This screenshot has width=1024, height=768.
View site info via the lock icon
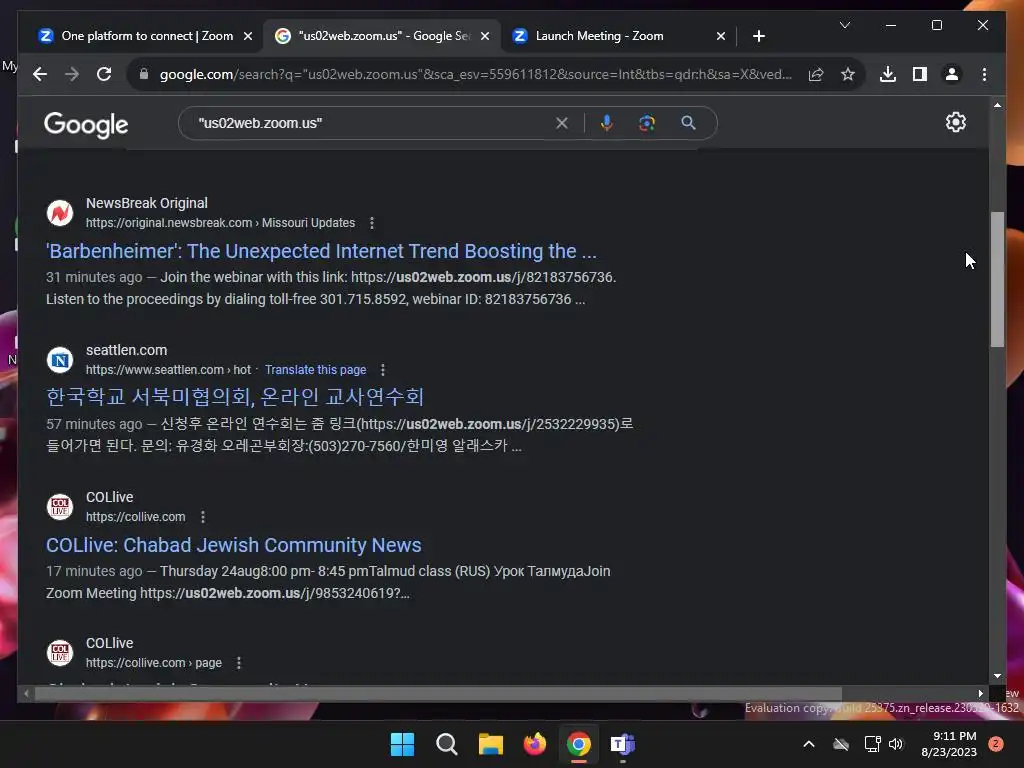144,74
